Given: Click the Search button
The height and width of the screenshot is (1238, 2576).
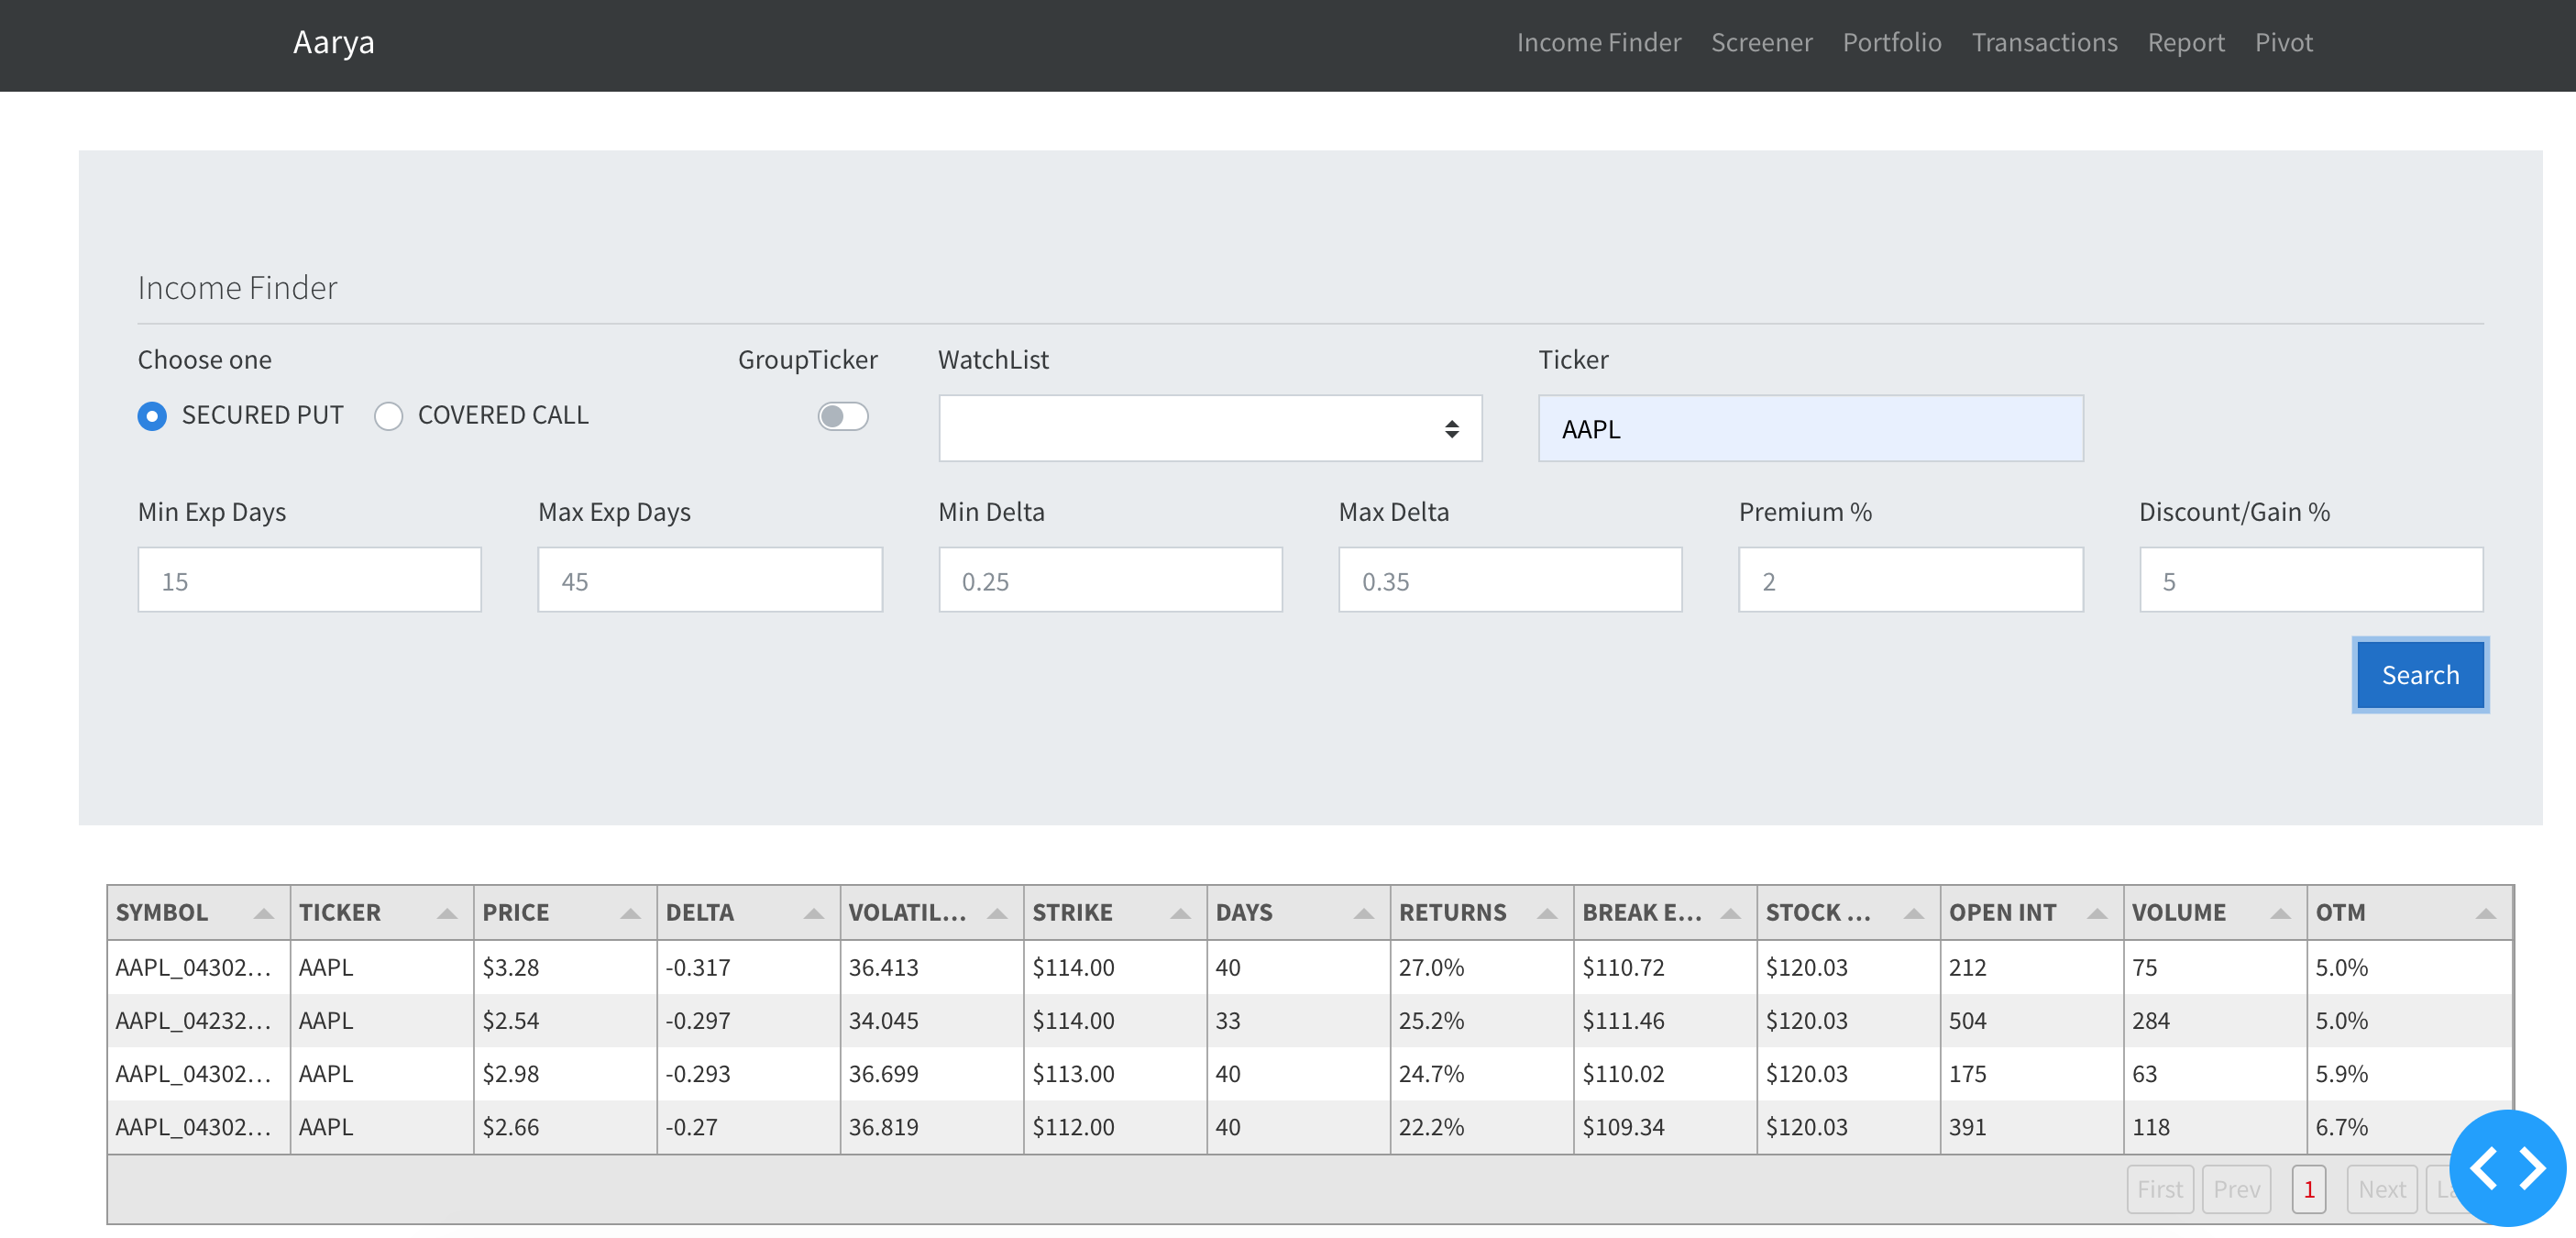Looking at the screenshot, I should coord(2419,675).
